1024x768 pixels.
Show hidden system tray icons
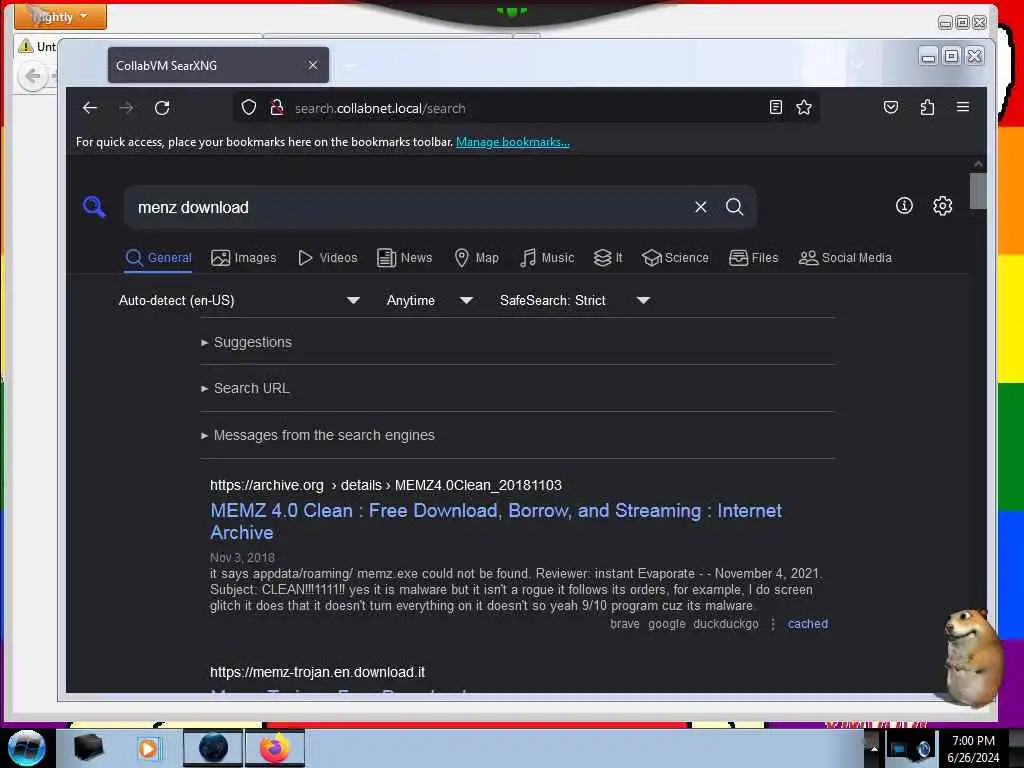(873, 749)
